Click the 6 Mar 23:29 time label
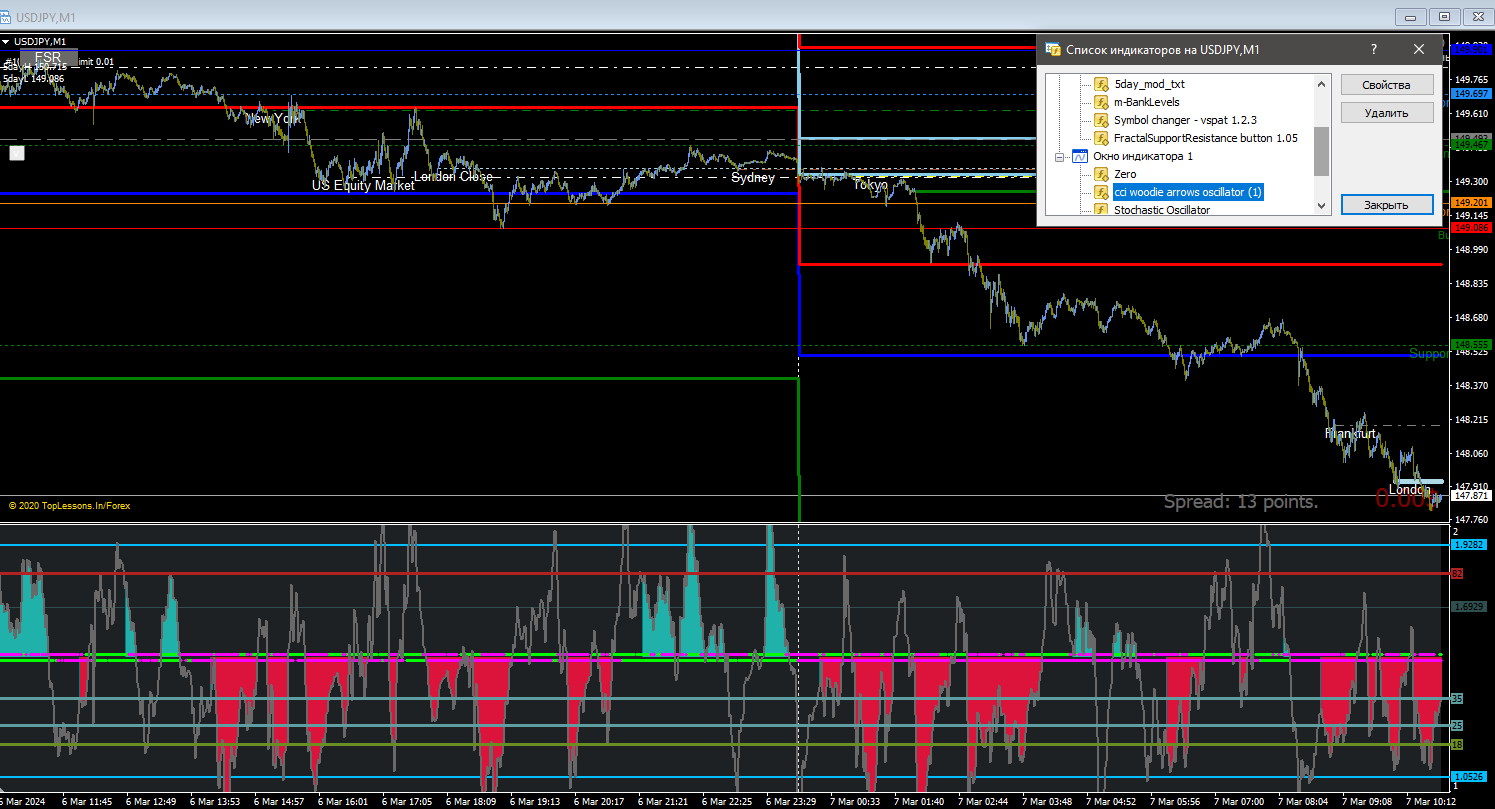This screenshot has width=1495, height=809. [793, 801]
